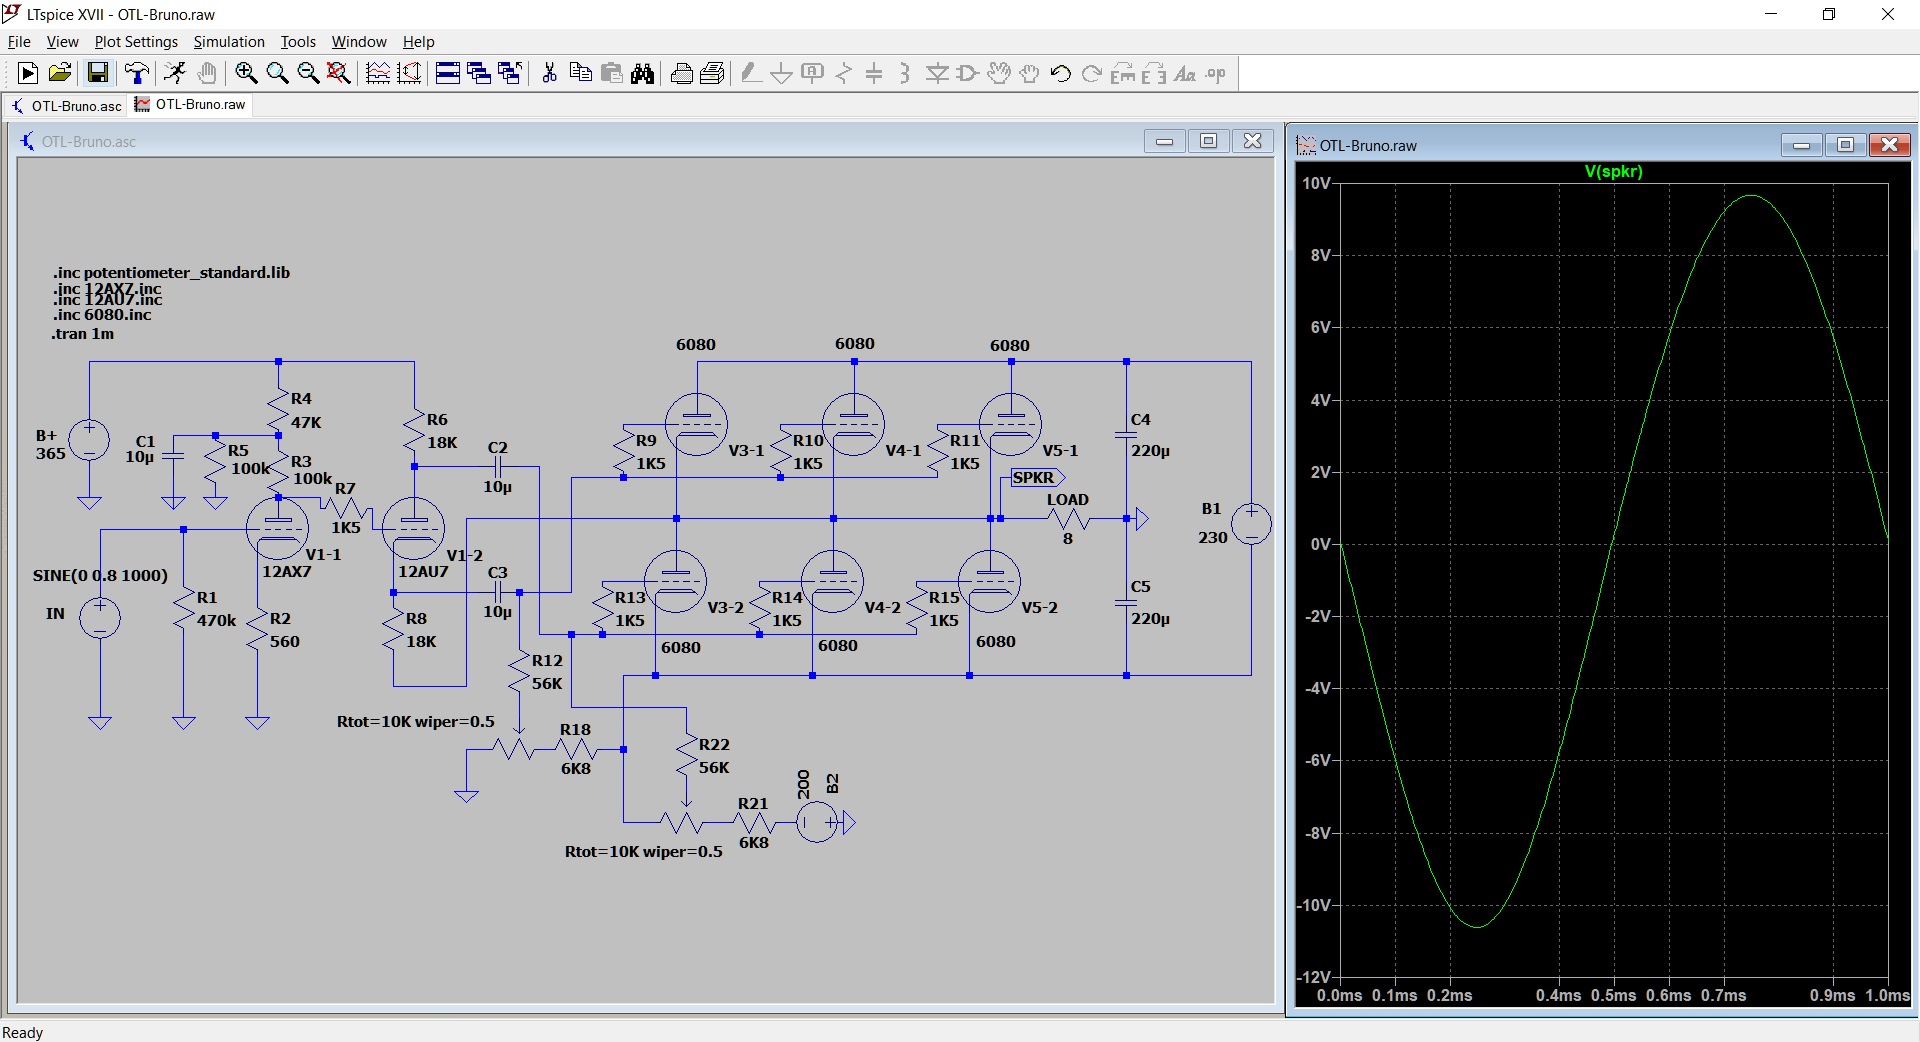
Task: Click the Autorange plot icon
Action: coord(378,73)
